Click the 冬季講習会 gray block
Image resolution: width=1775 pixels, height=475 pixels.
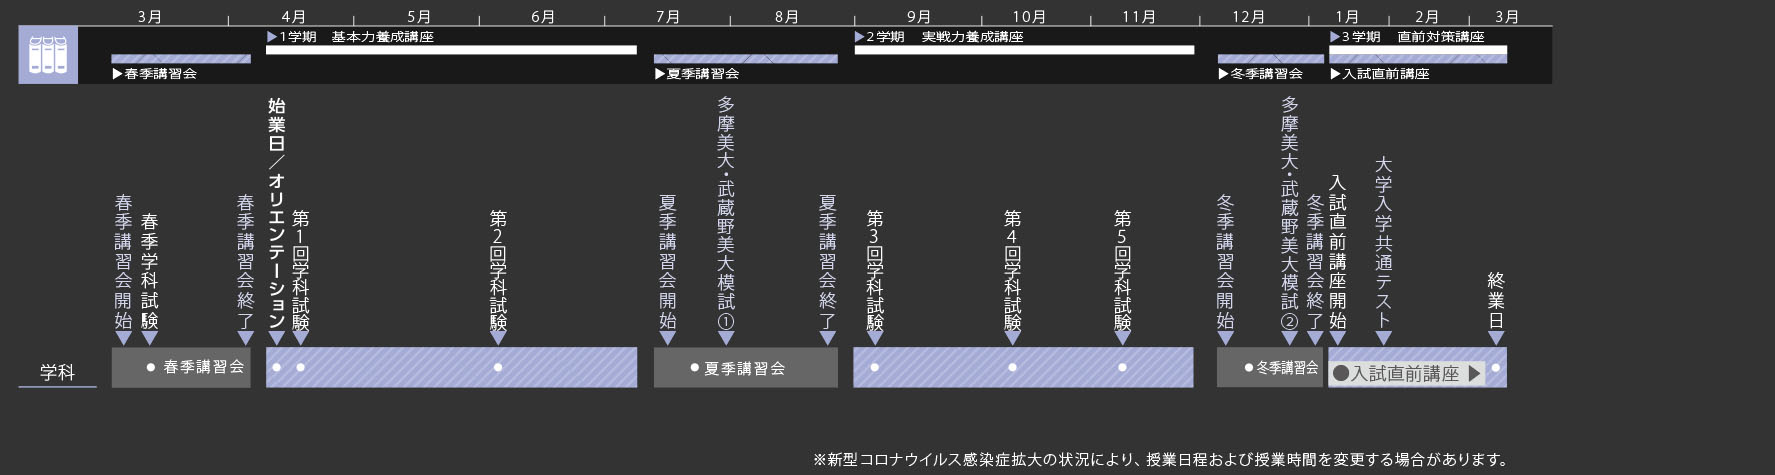coord(1270,367)
